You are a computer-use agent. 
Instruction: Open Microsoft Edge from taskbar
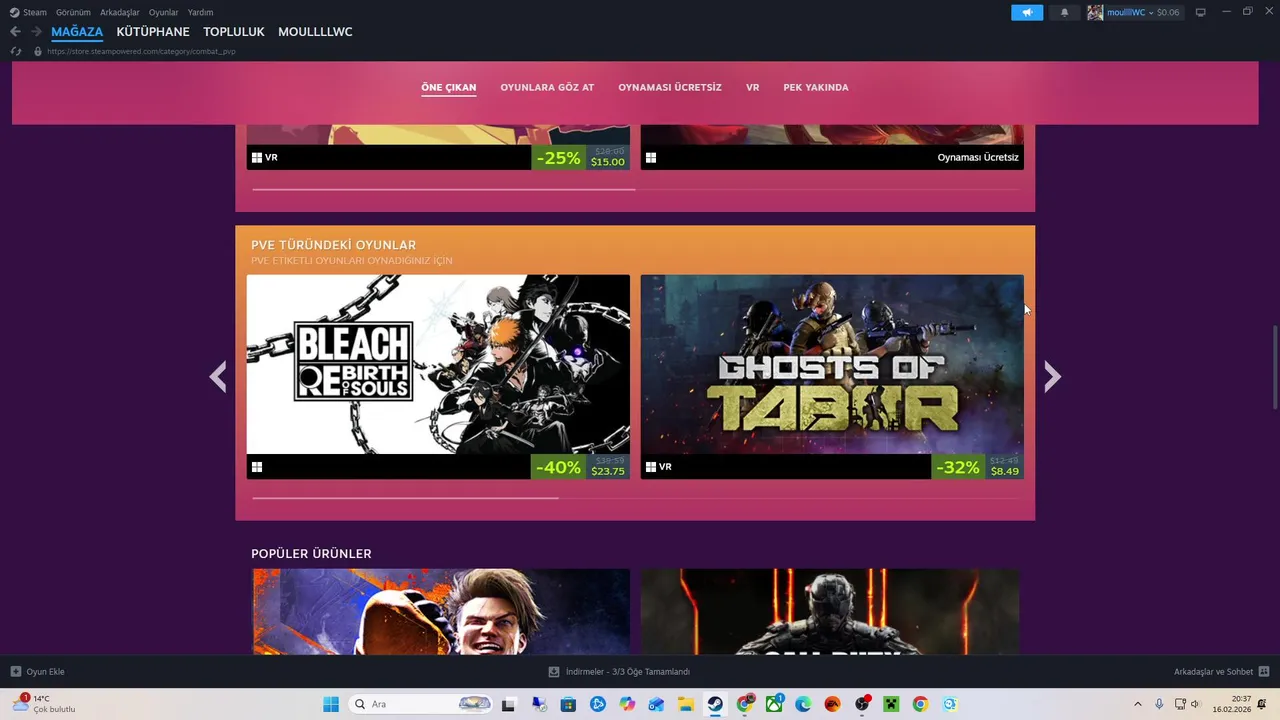(x=803, y=704)
